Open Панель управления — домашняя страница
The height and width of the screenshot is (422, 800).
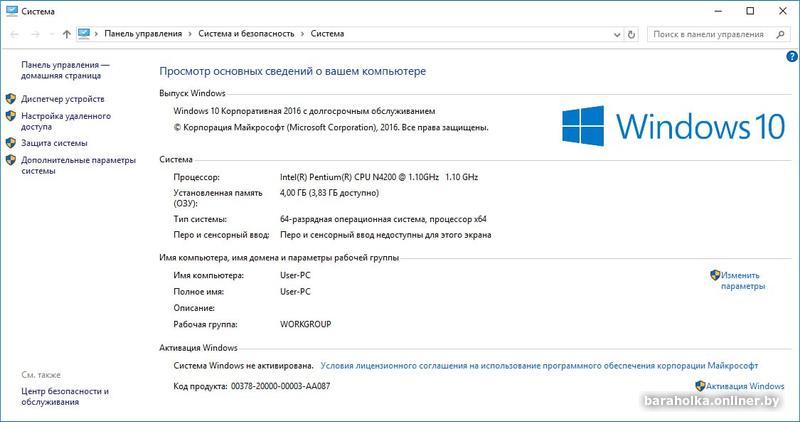click(x=65, y=70)
